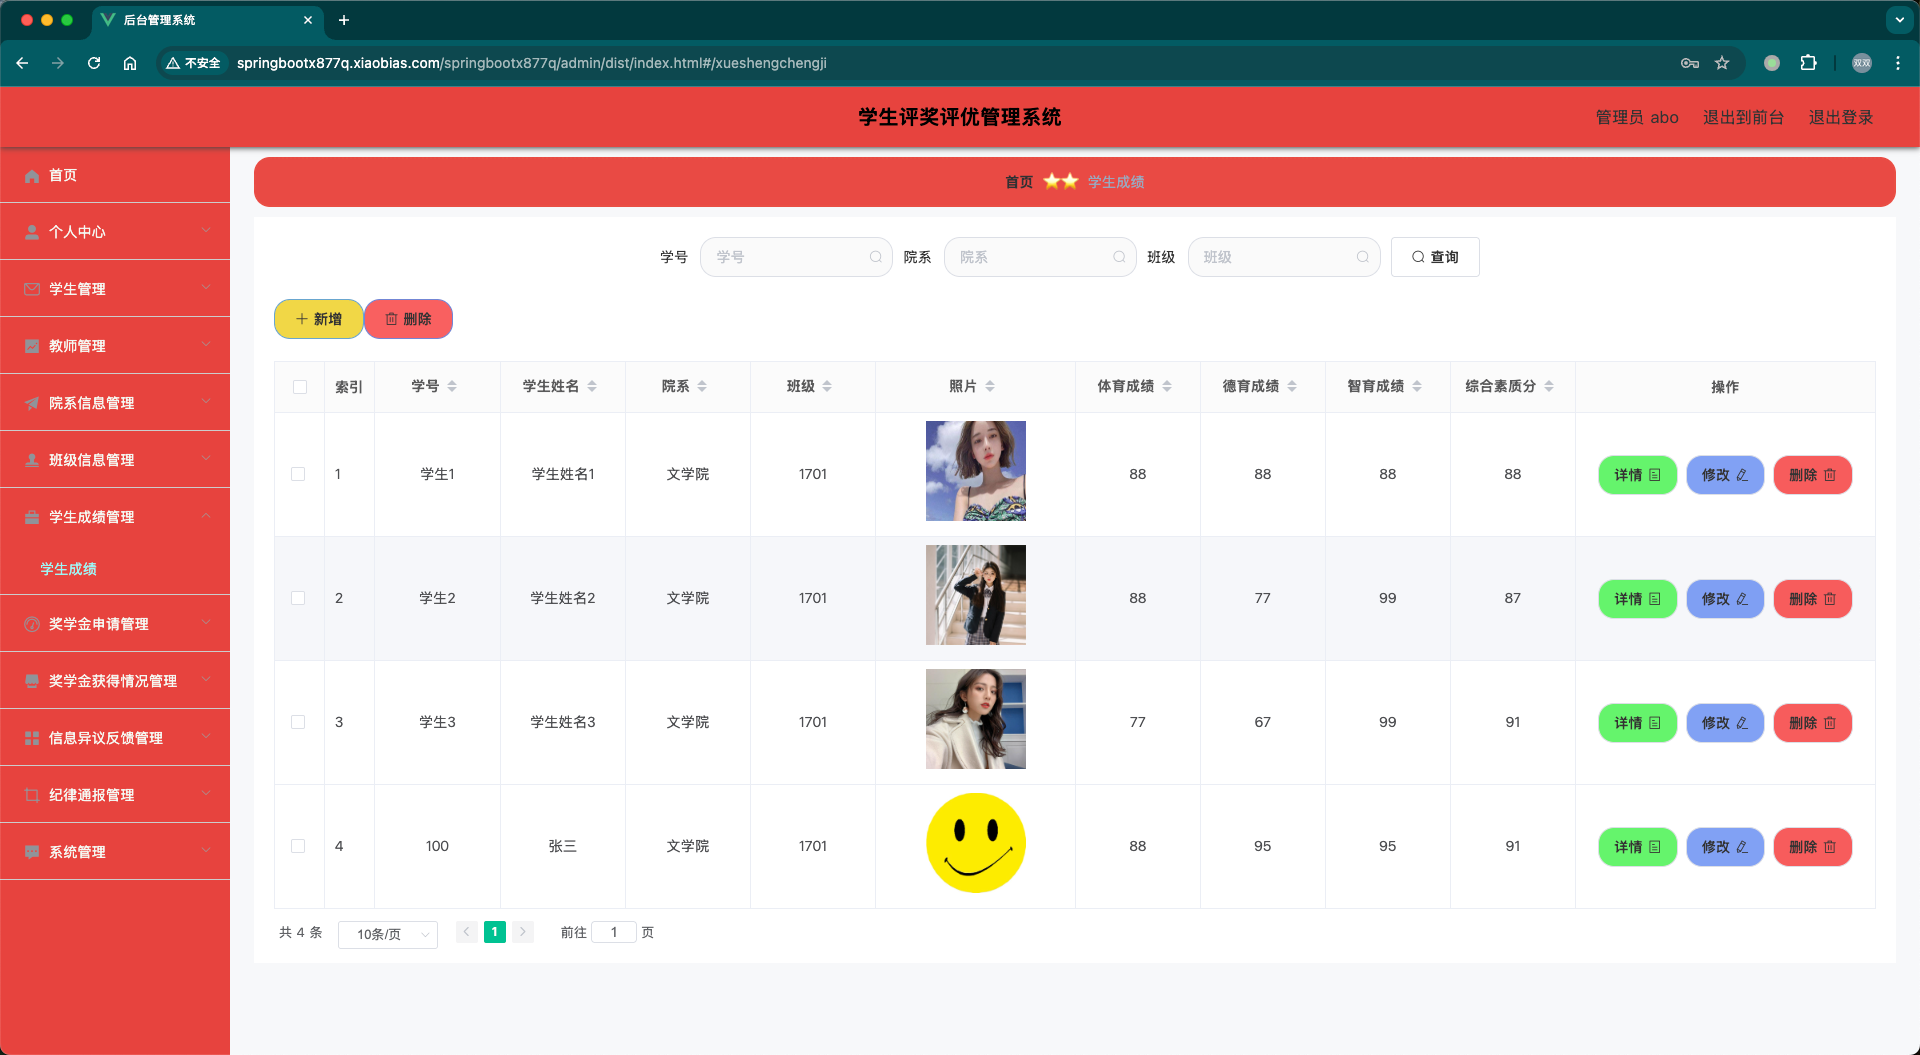This screenshot has width=1920, height=1055.
Task: Open the browser extensions puzzle icon
Action: pyautogui.click(x=1808, y=63)
